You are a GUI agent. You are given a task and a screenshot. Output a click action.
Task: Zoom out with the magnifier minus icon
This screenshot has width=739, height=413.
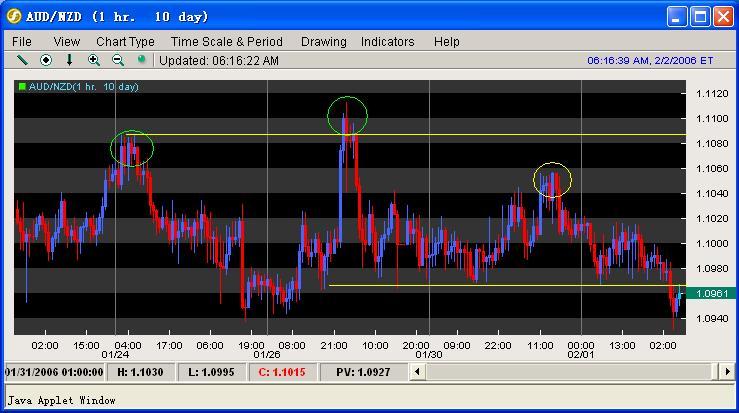(118, 60)
